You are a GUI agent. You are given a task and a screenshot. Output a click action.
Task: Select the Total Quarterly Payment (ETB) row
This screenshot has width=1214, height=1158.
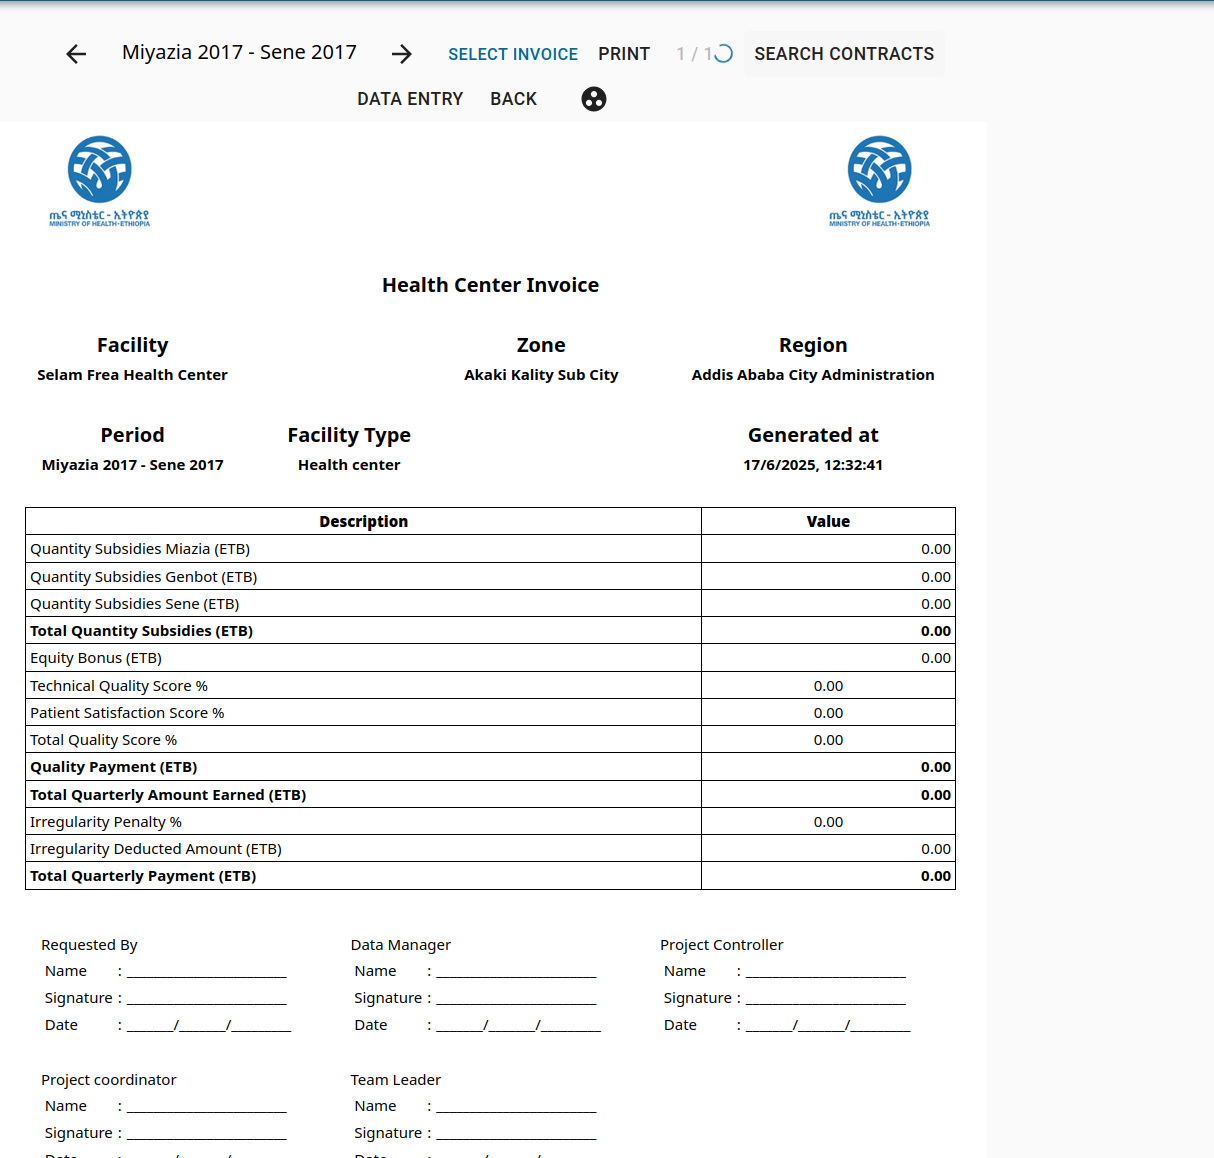[x=143, y=876]
